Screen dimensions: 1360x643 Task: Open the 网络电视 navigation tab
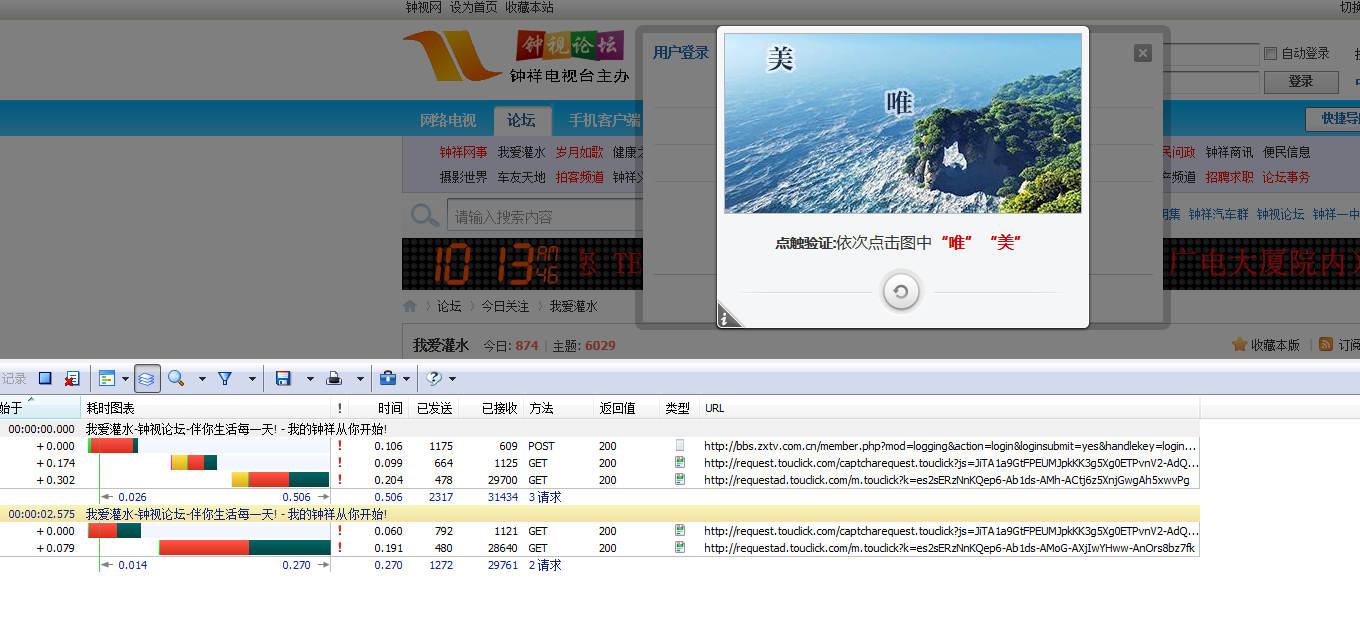(448, 120)
